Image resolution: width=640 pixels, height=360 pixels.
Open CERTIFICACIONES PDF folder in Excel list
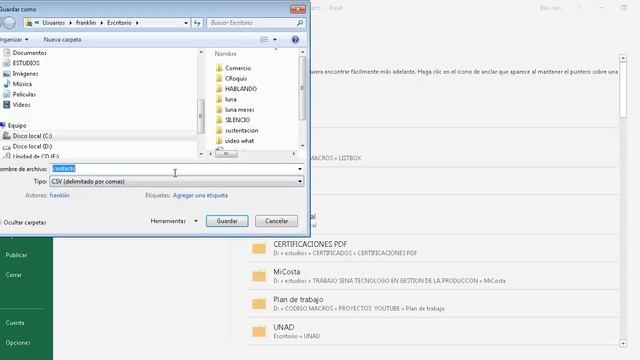coord(433,248)
